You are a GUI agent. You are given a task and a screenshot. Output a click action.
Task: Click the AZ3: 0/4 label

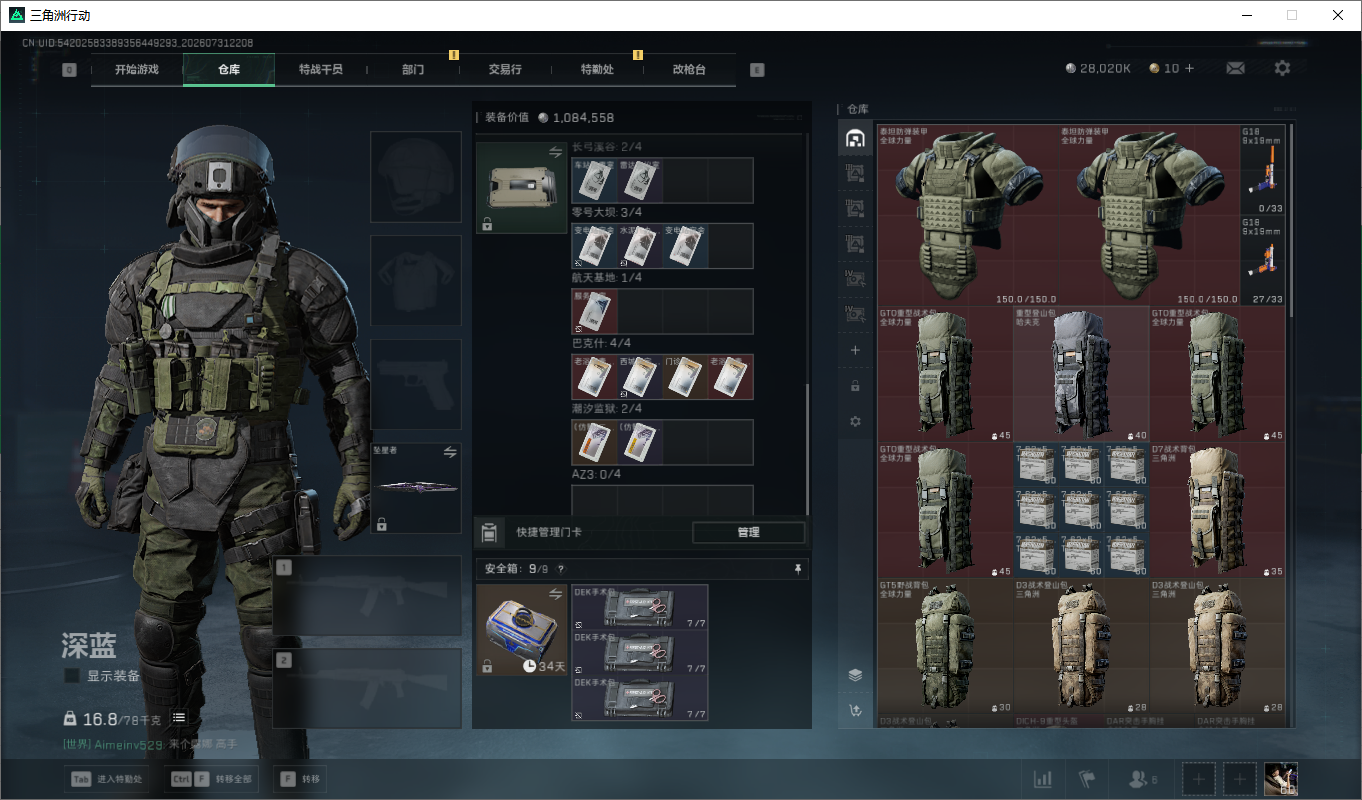pyautogui.click(x=596, y=474)
